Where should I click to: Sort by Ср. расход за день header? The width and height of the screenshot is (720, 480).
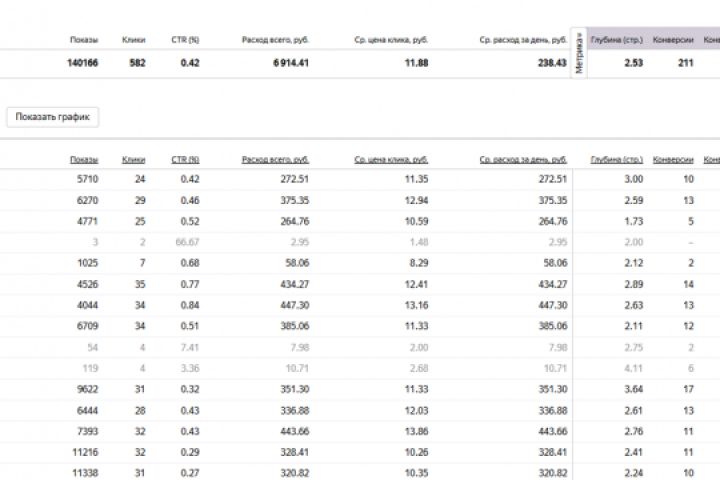(x=523, y=159)
